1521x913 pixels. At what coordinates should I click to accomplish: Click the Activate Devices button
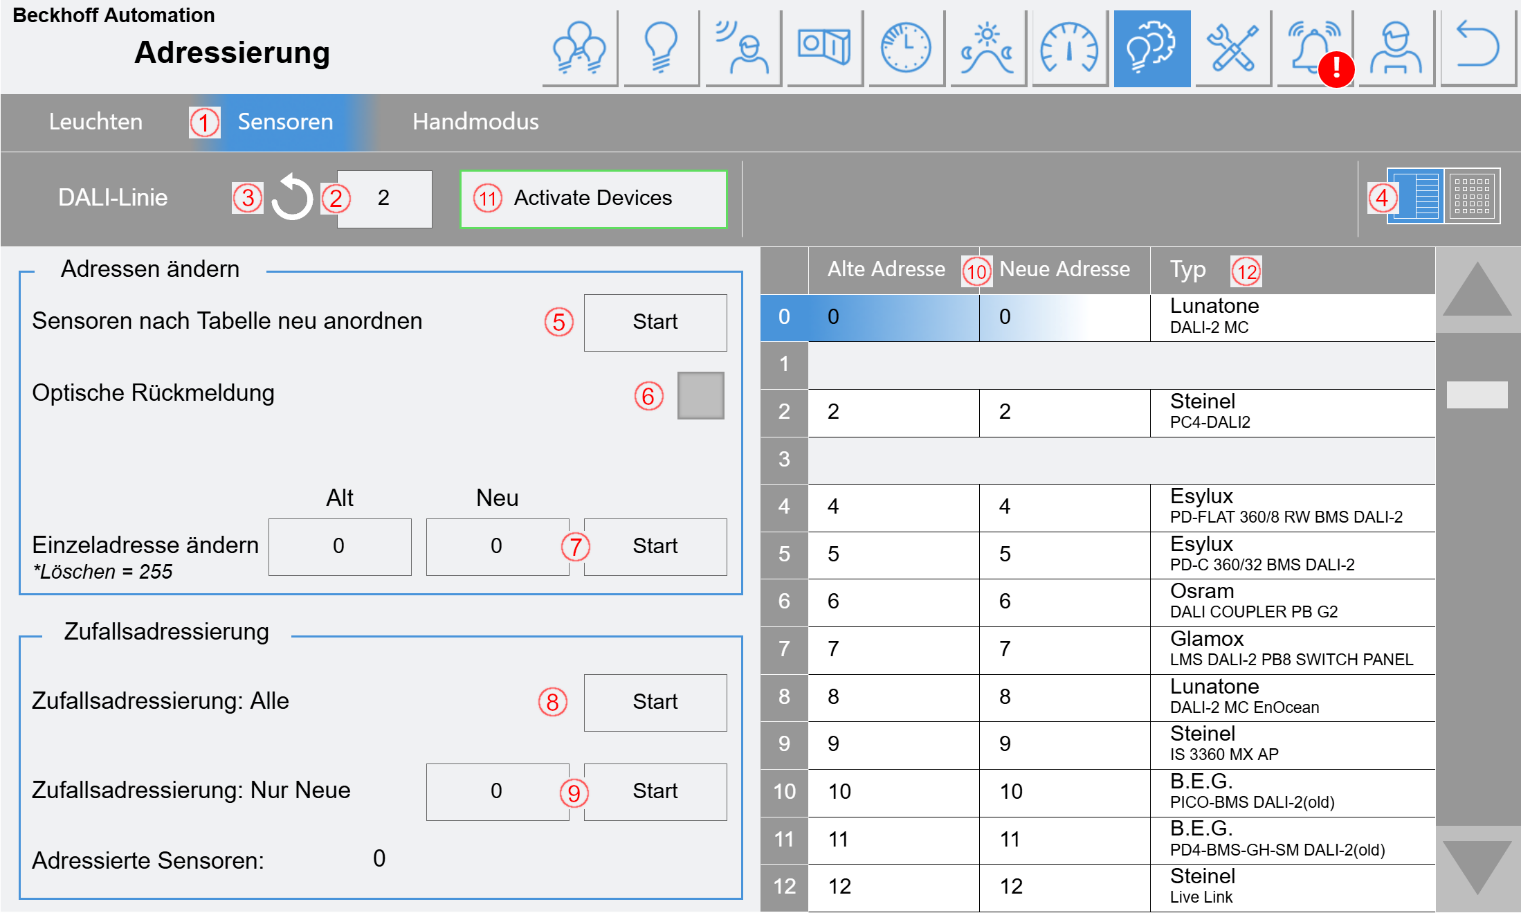pyautogui.click(x=593, y=199)
